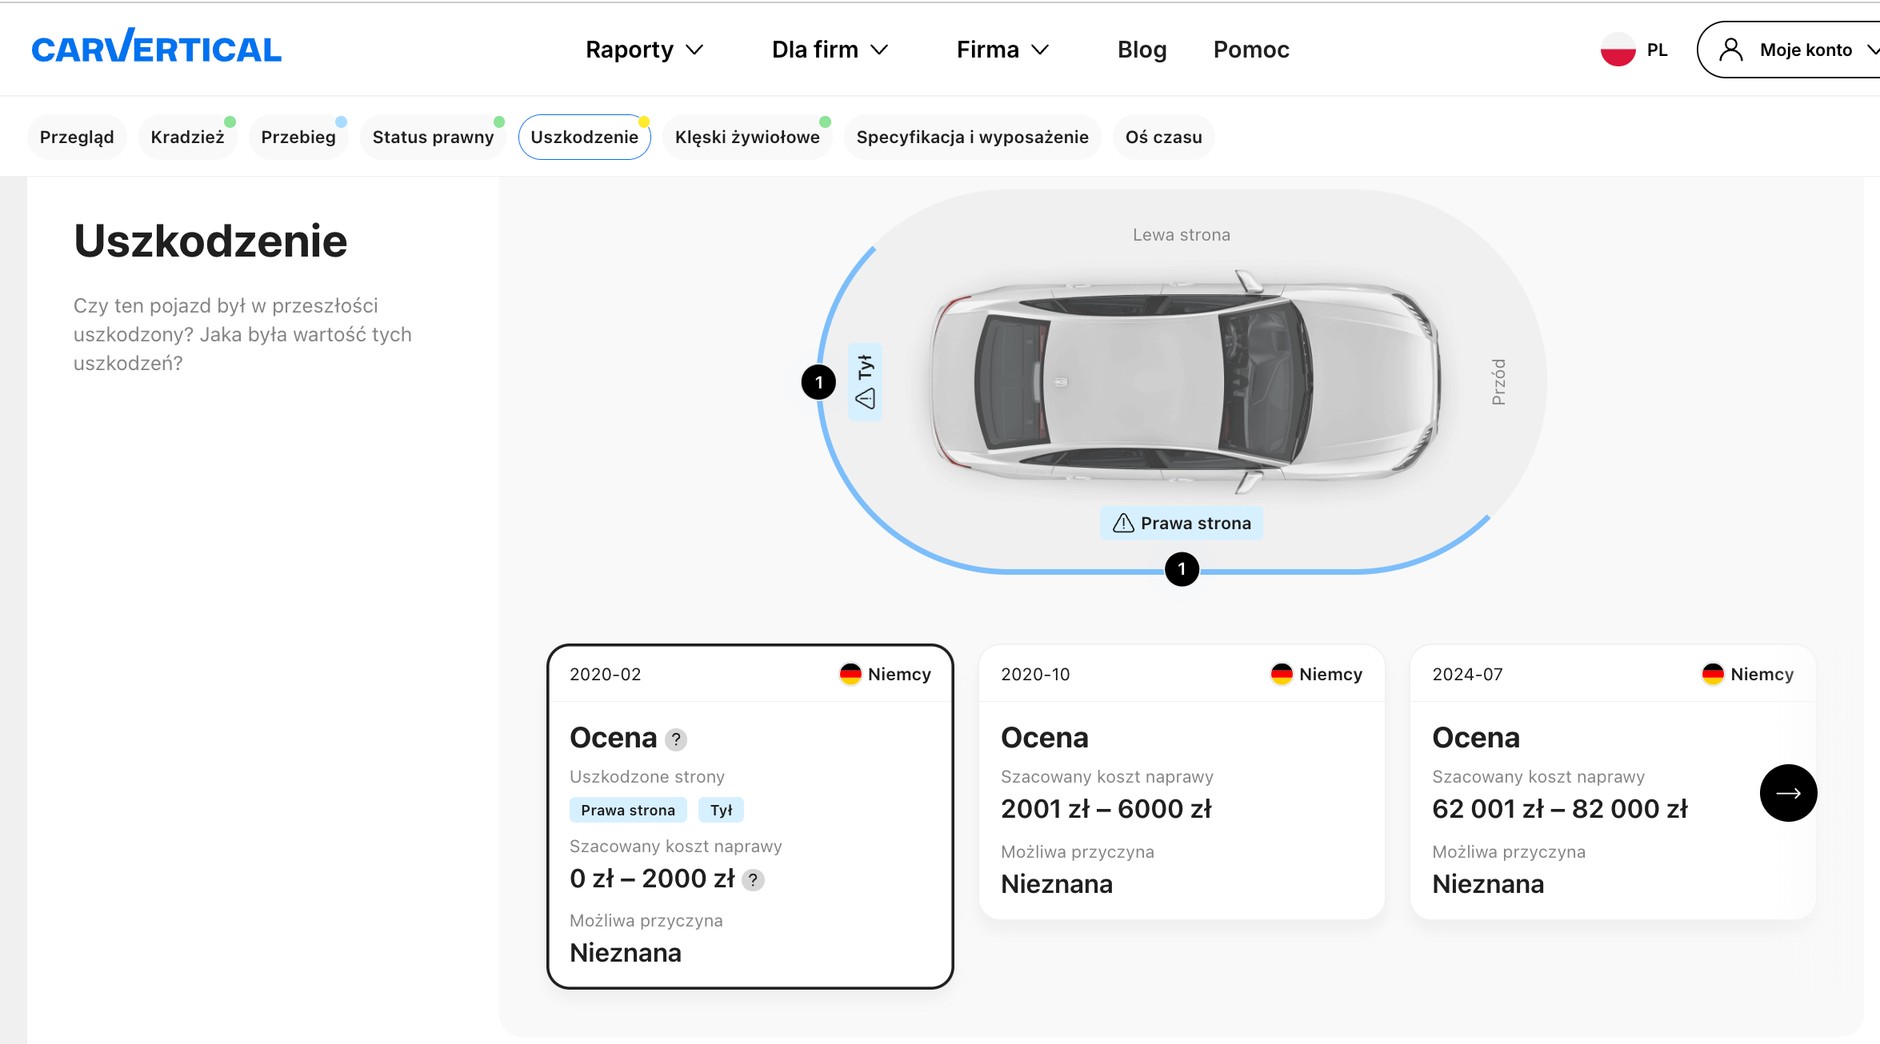Image resolution: width=1880 pixels, height=1044 pixels.
Task: Open the Dla firm dropdown
Action: 829,50
